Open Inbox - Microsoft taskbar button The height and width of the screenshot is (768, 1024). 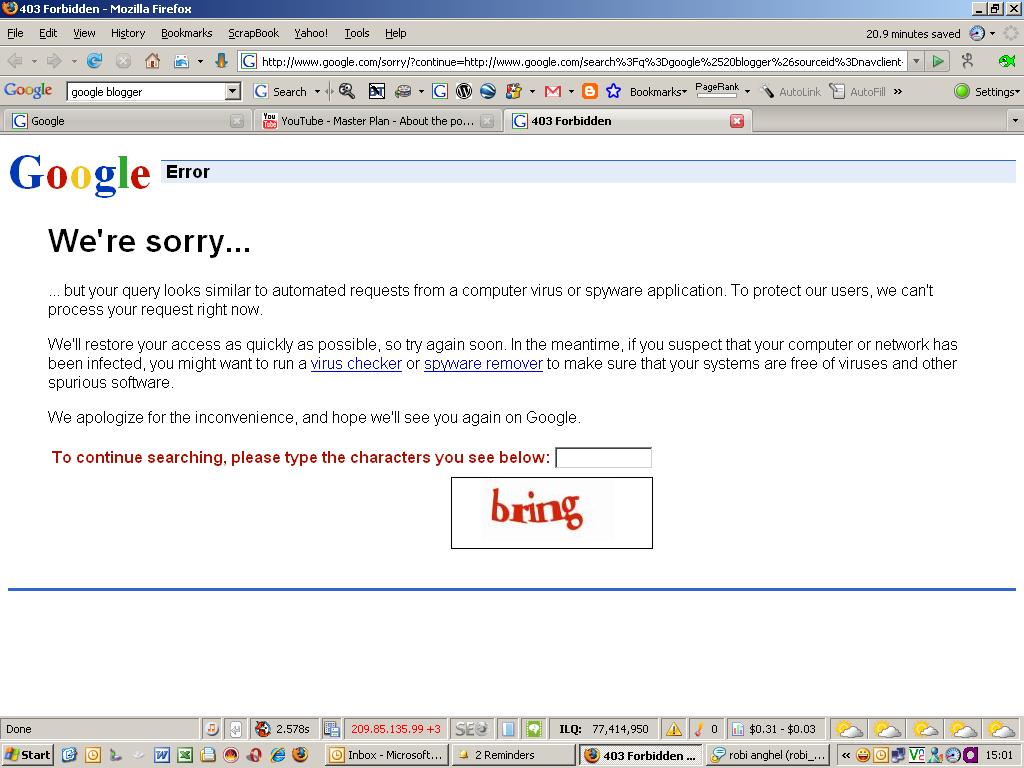pyautogui.click(x=387, y=755)
